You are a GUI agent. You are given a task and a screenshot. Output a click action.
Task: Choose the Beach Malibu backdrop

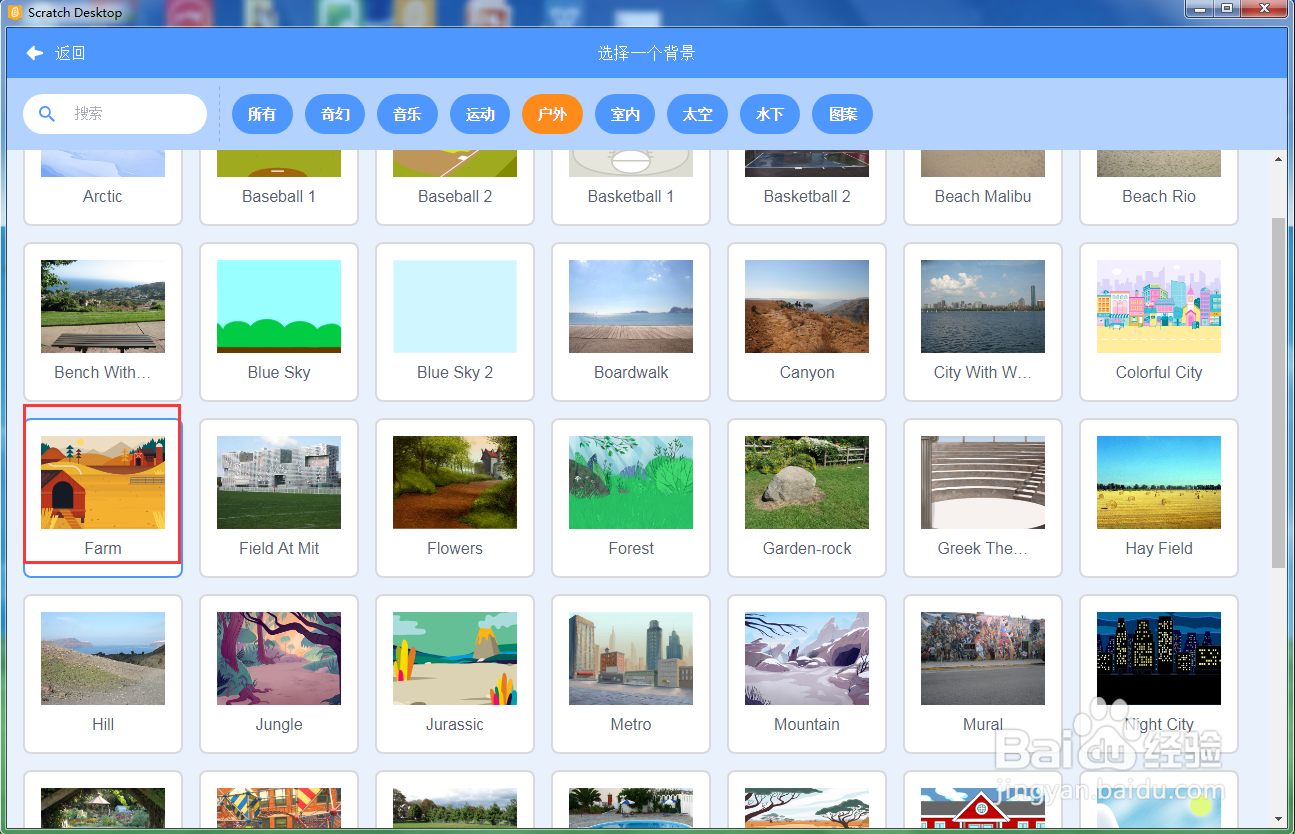pyautogui.click(x=983, y=187)
